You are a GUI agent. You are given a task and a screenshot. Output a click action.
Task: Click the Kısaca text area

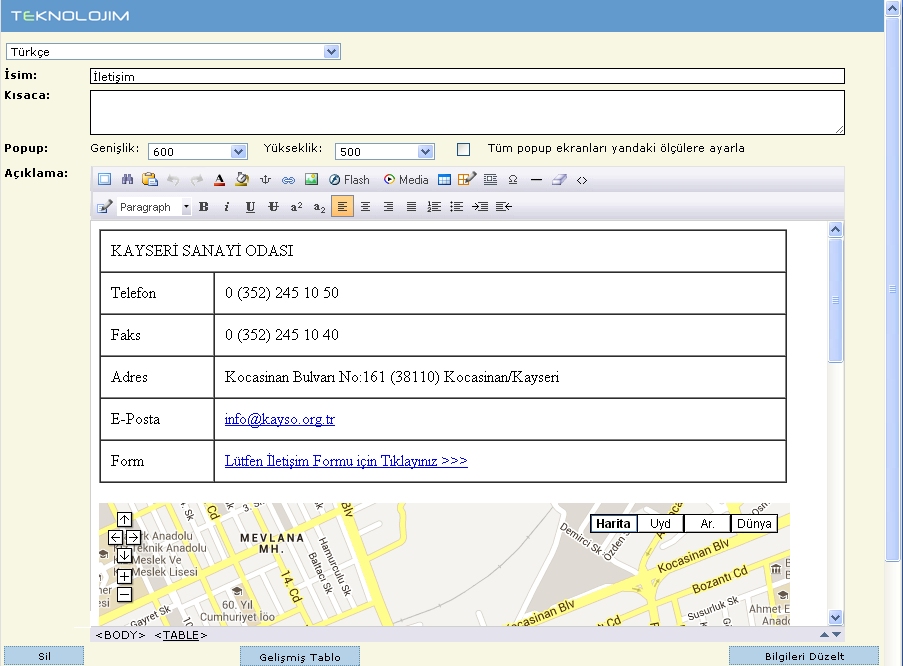coord(467,112)
